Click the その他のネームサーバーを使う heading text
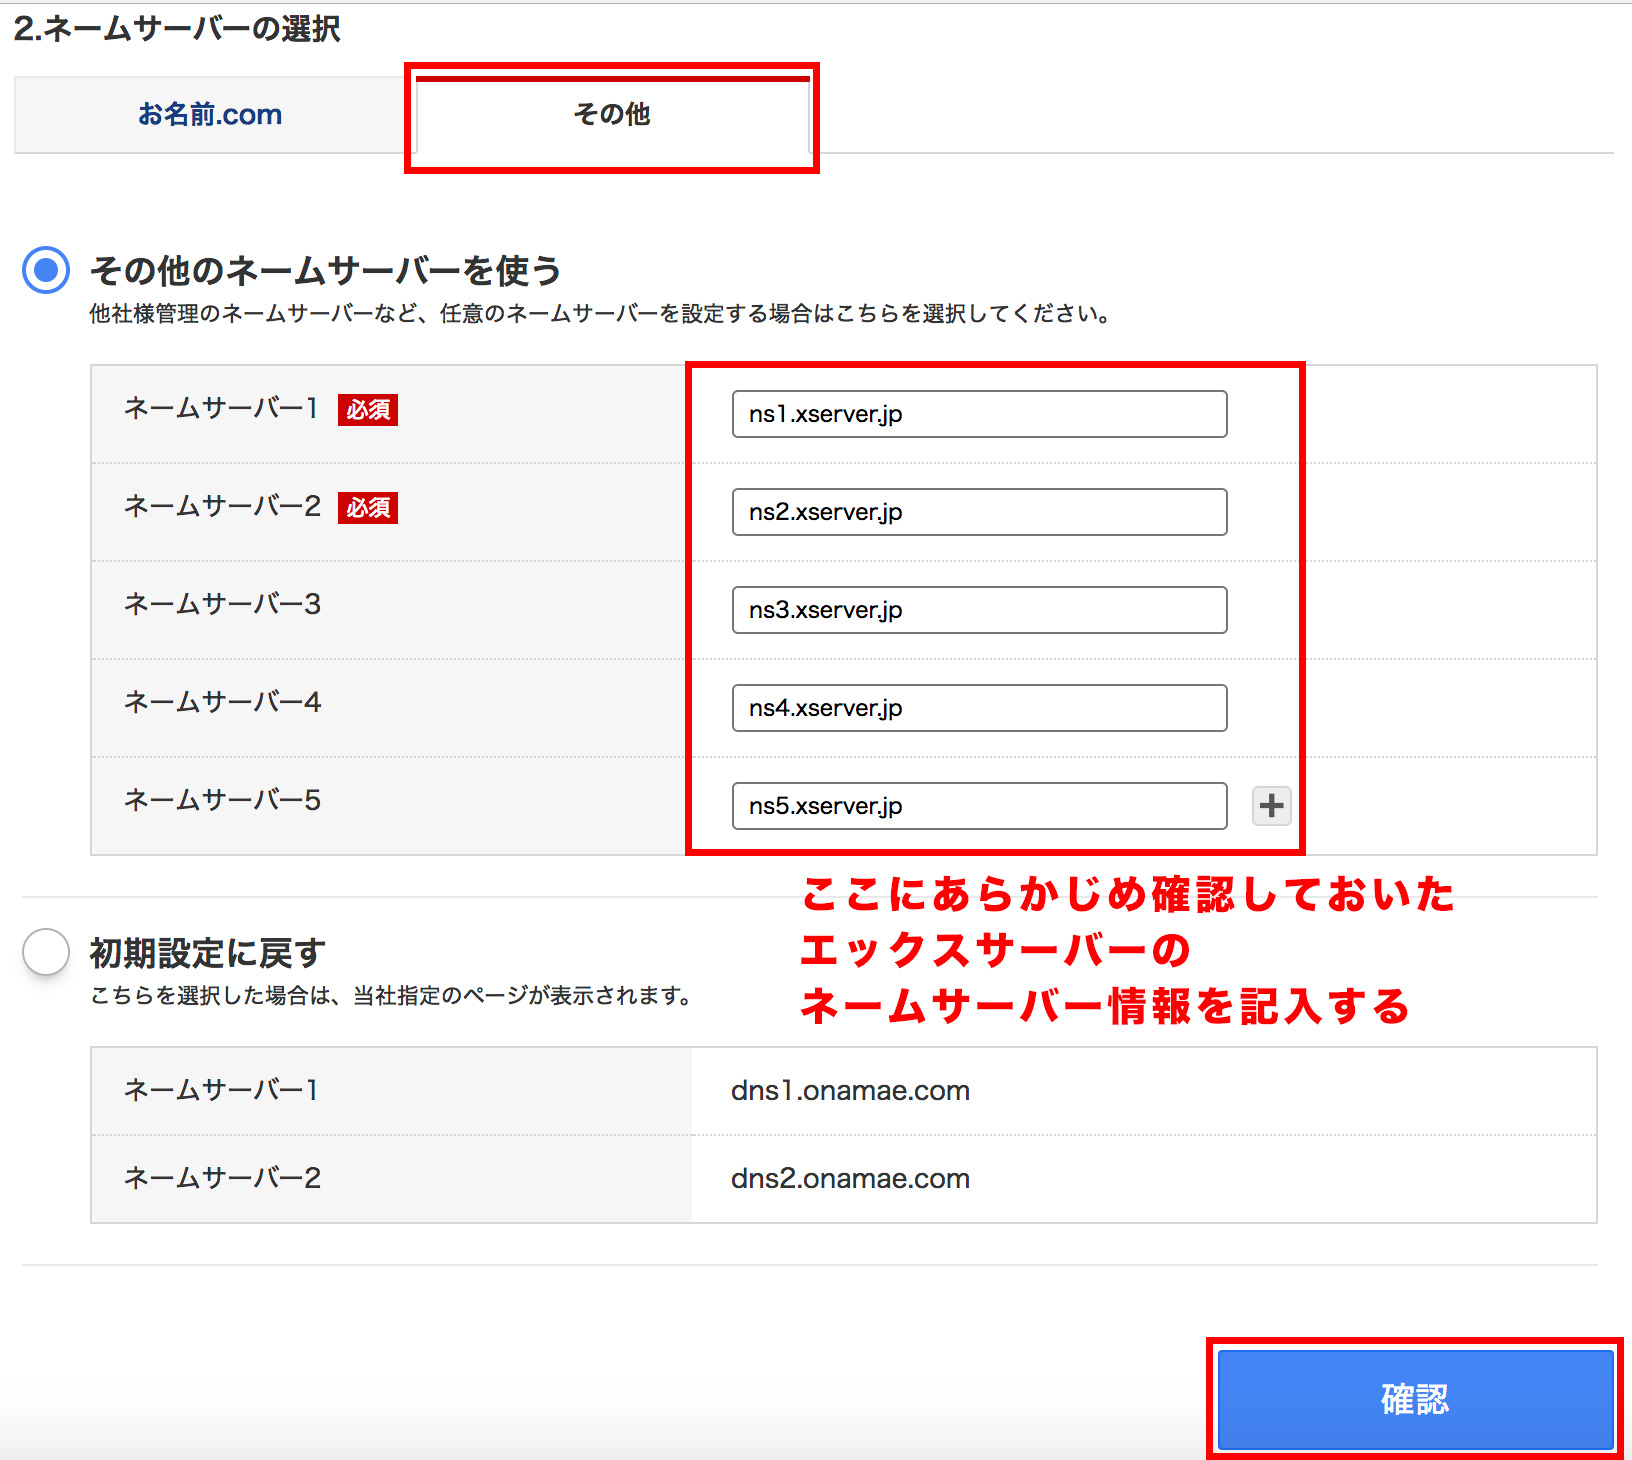Screen dimensions: 1632x1460 pyautogui.click(x=326, y=270)
